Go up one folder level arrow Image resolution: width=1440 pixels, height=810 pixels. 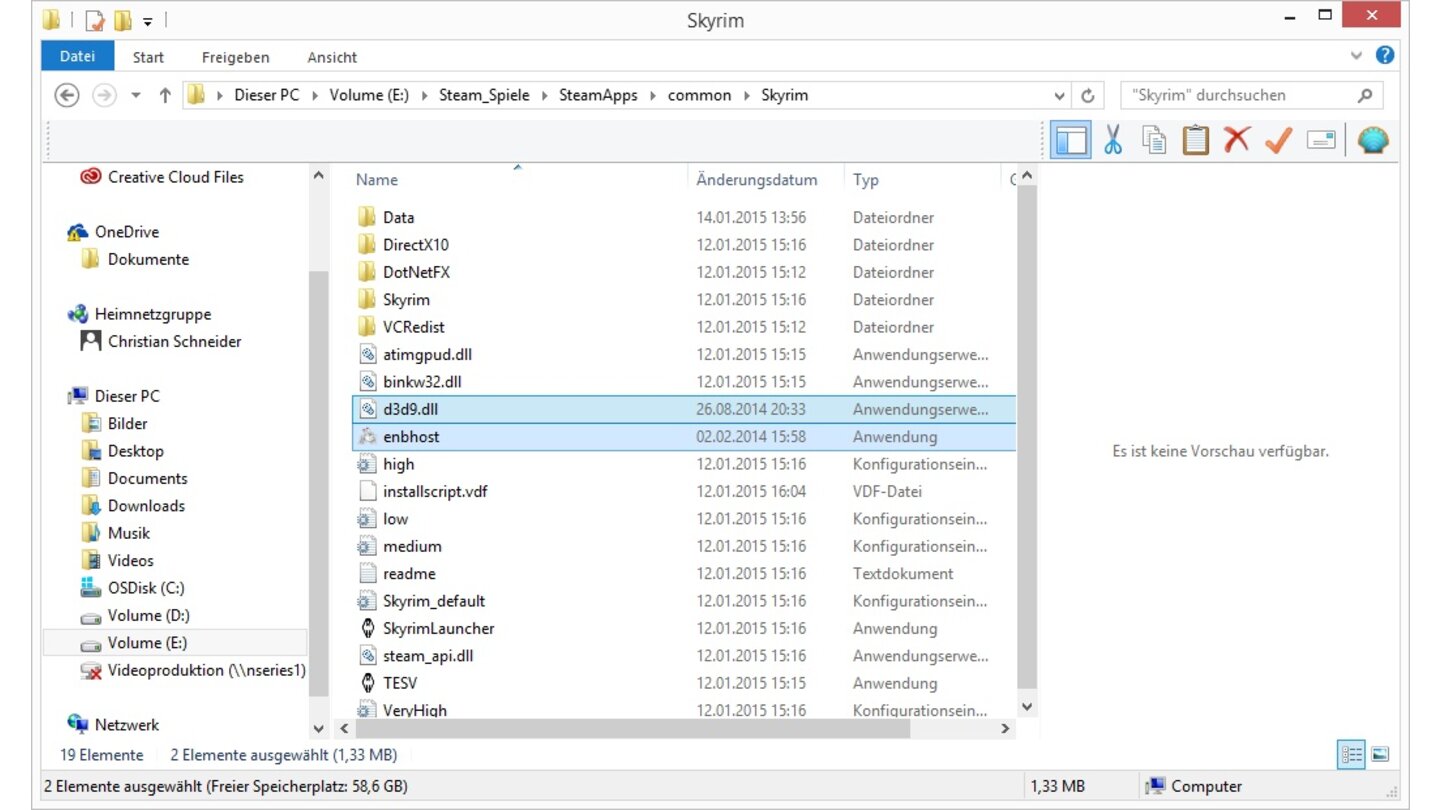click(166, 96)
